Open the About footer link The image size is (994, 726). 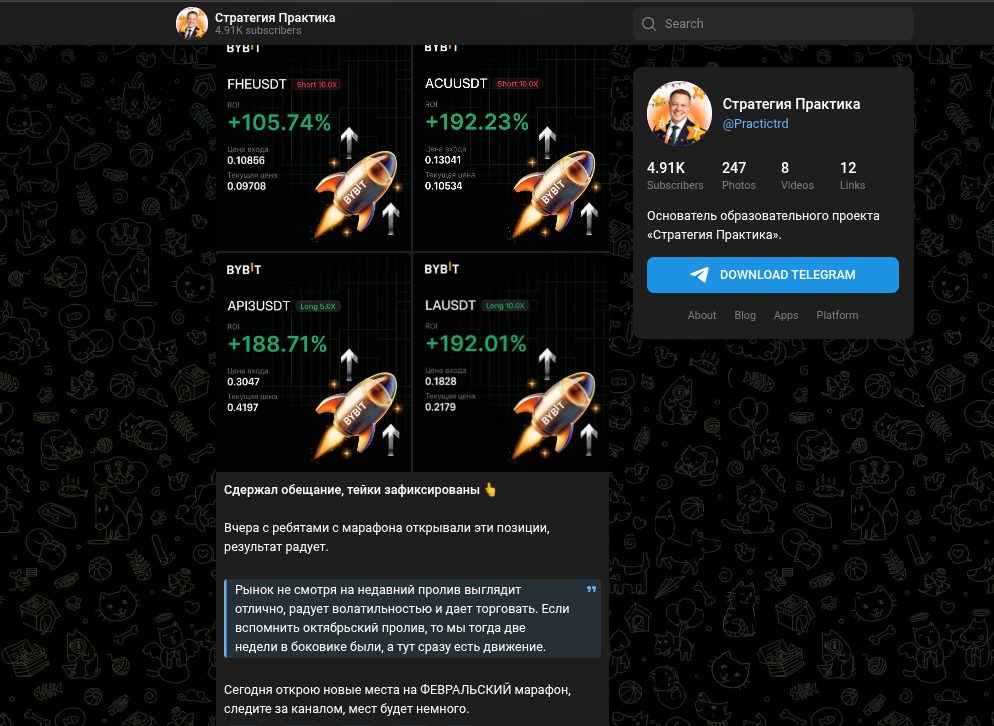702,315
